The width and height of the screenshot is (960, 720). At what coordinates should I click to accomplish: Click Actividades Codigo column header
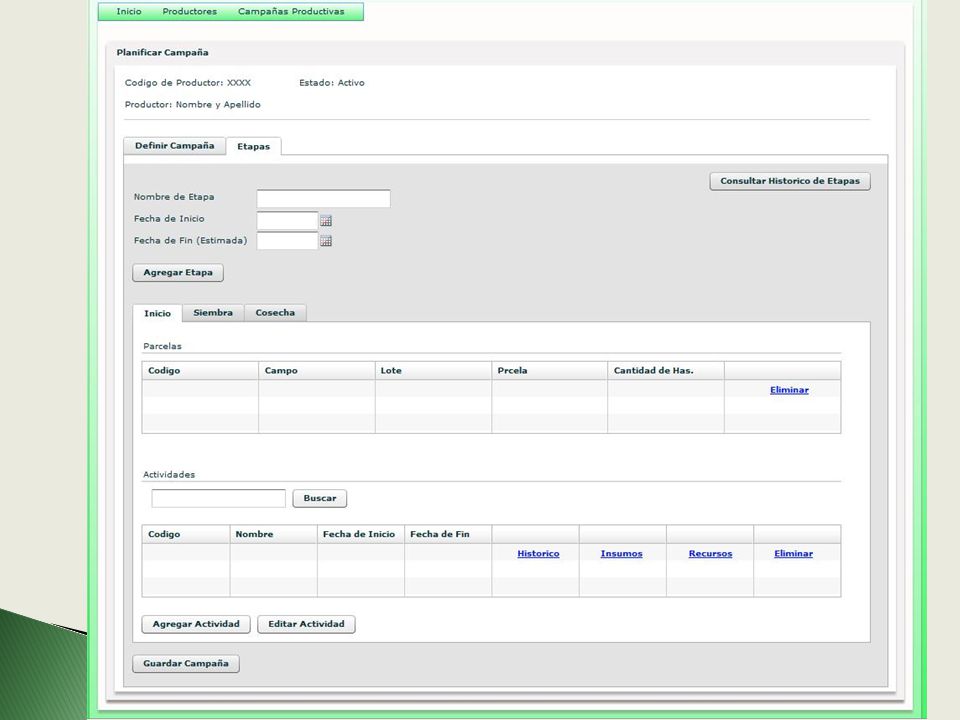coord(186,534)
